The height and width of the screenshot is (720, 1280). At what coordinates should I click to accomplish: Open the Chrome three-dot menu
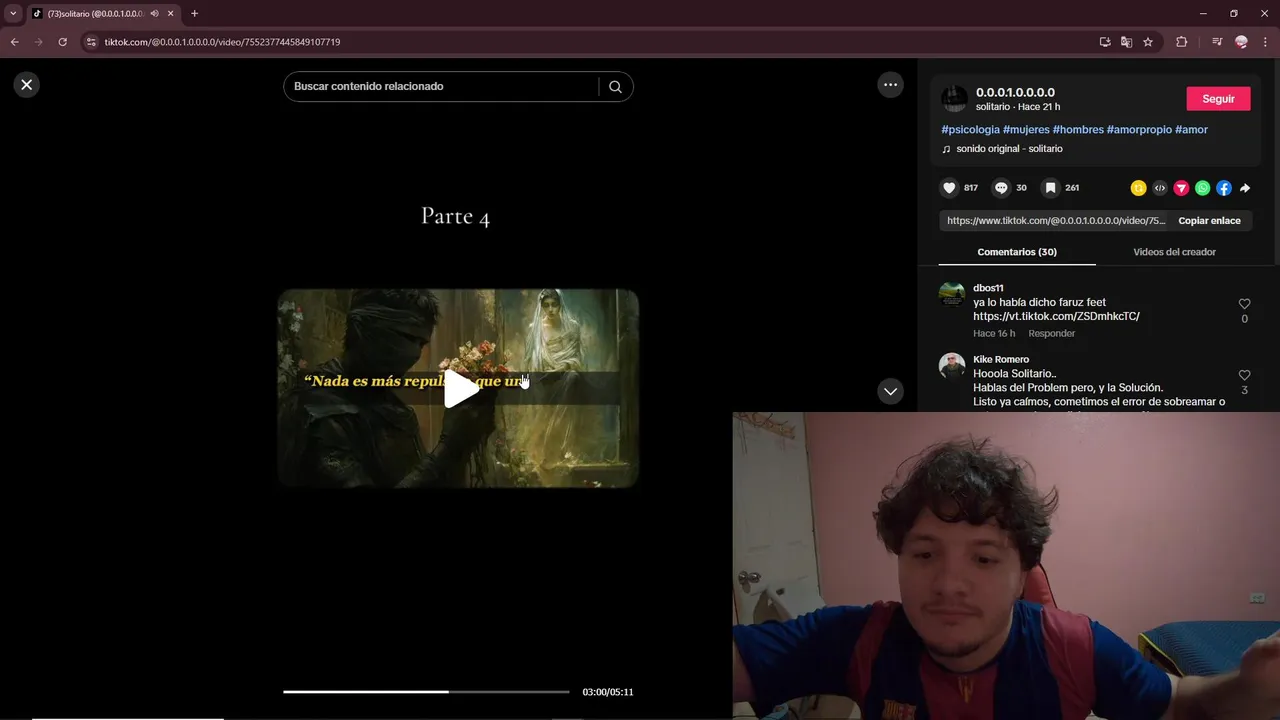(1266, 42)
